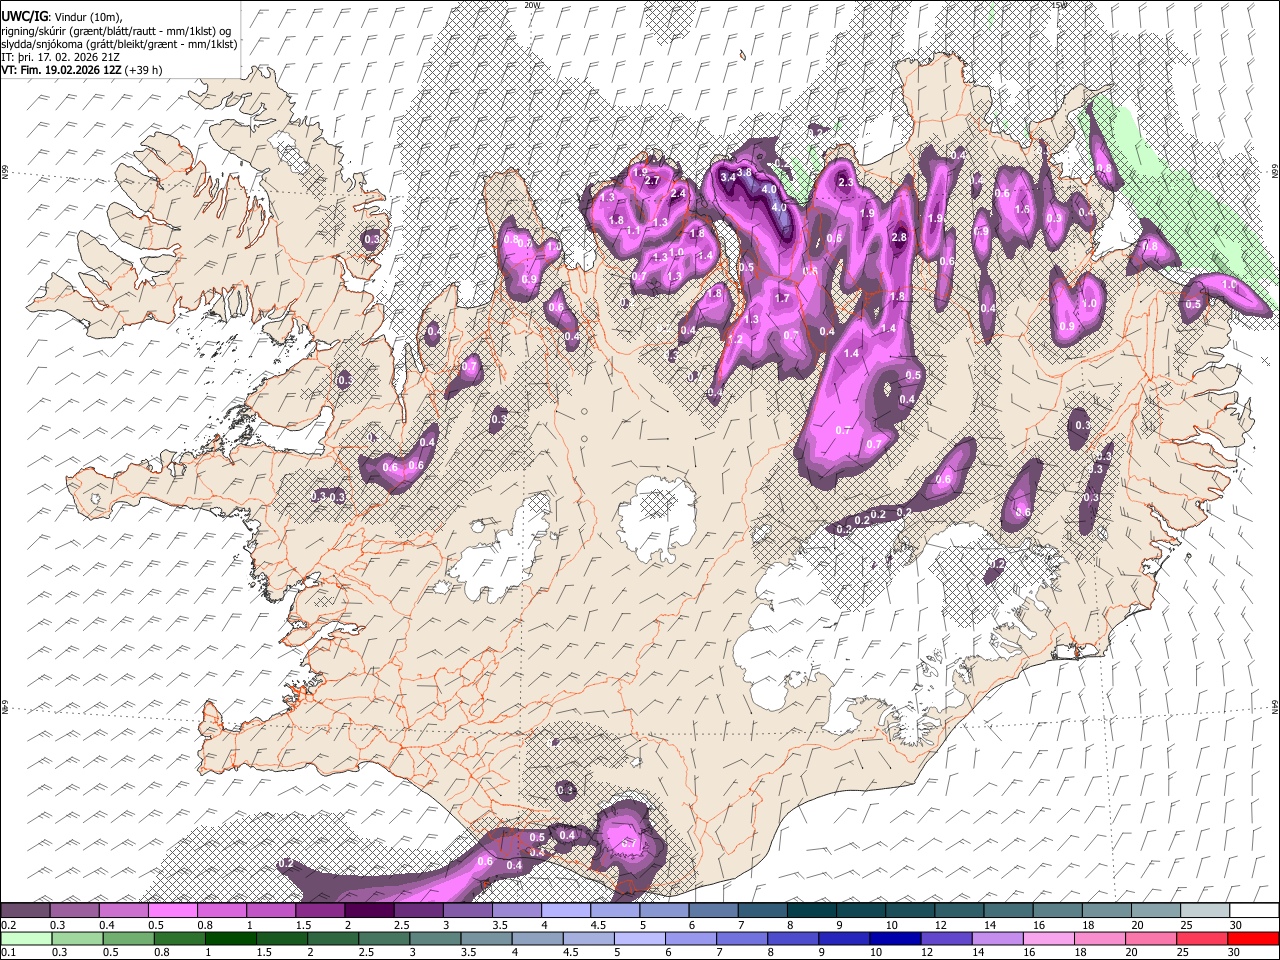
Task: Click the upper legend swatch labeled 18
Action: (1106, 911)
